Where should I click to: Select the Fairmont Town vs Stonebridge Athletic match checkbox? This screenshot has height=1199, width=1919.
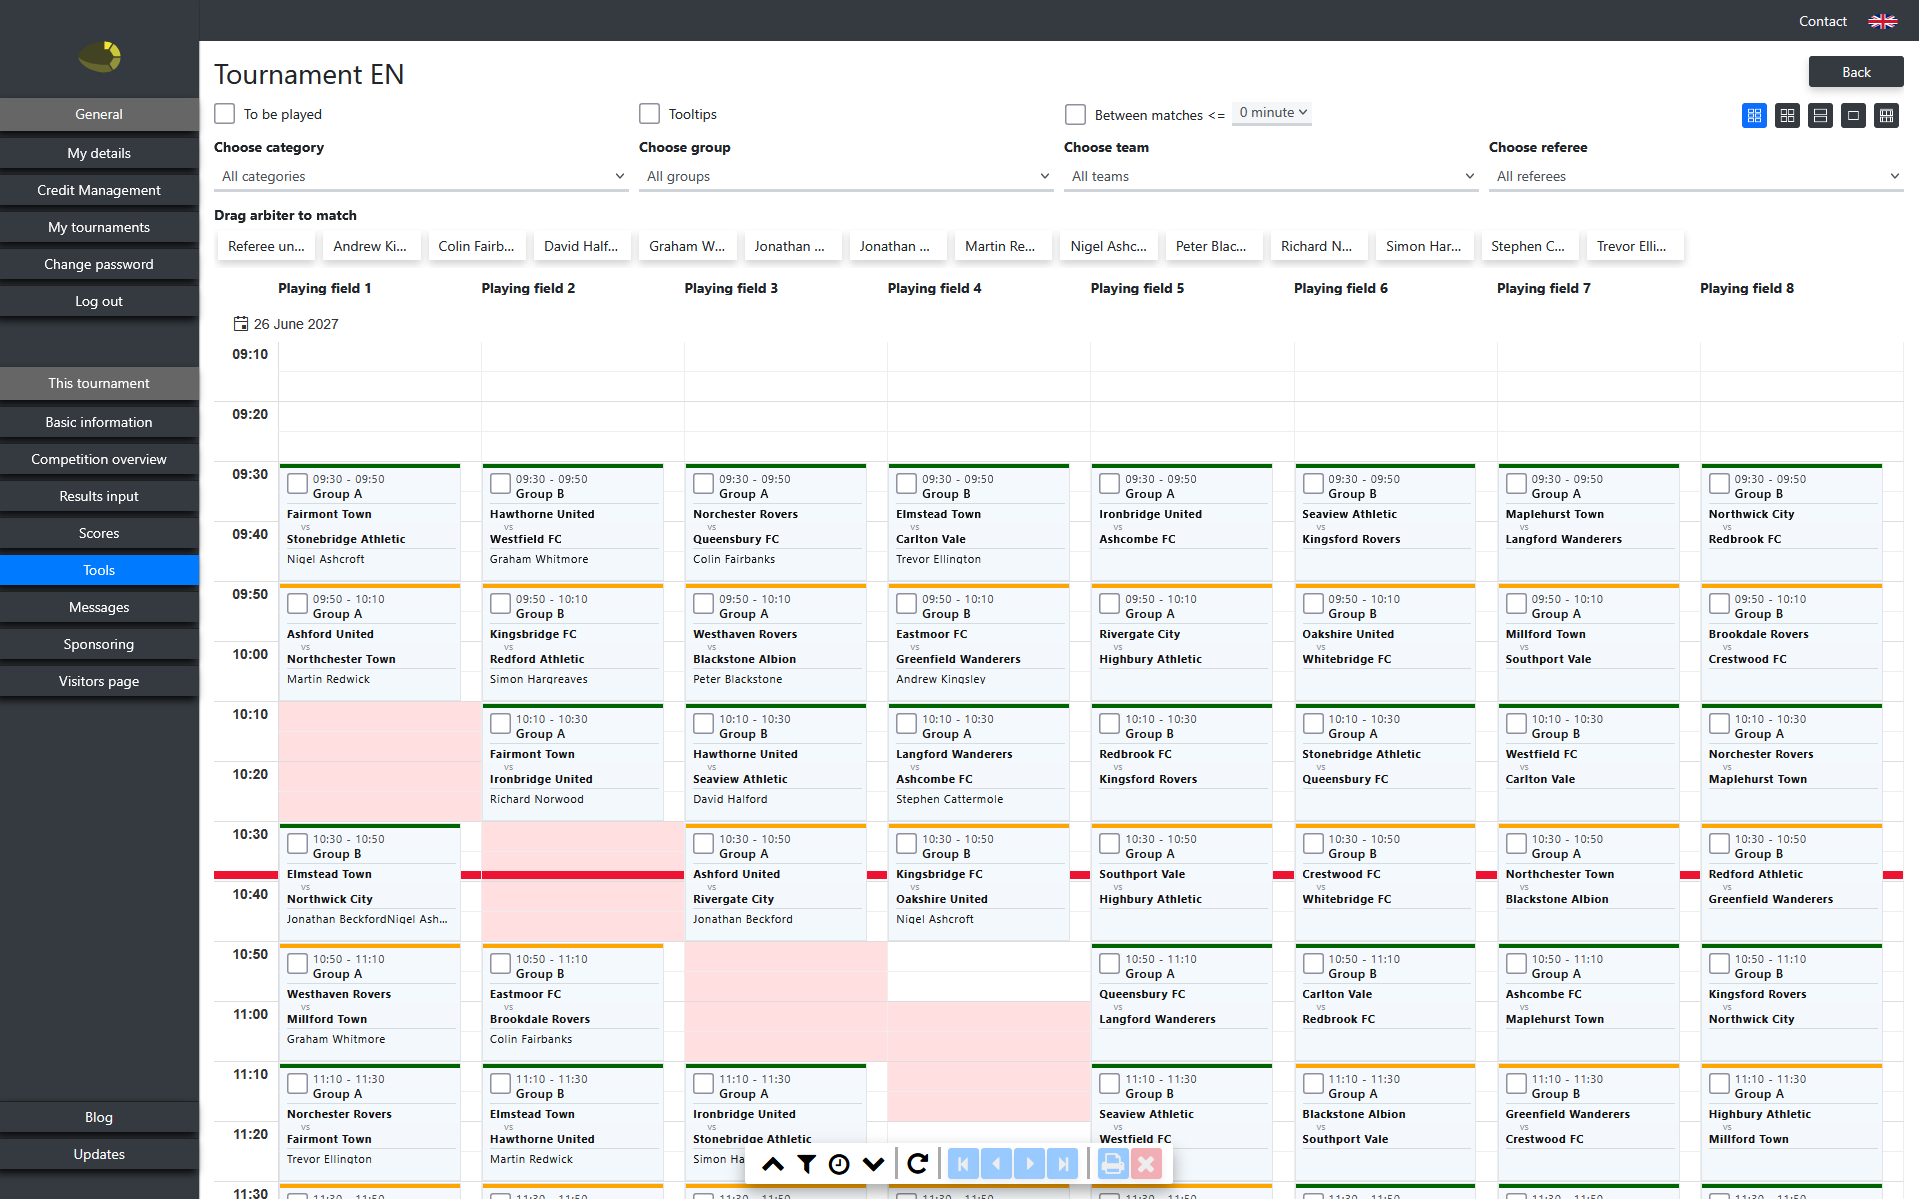pos(297,484)
